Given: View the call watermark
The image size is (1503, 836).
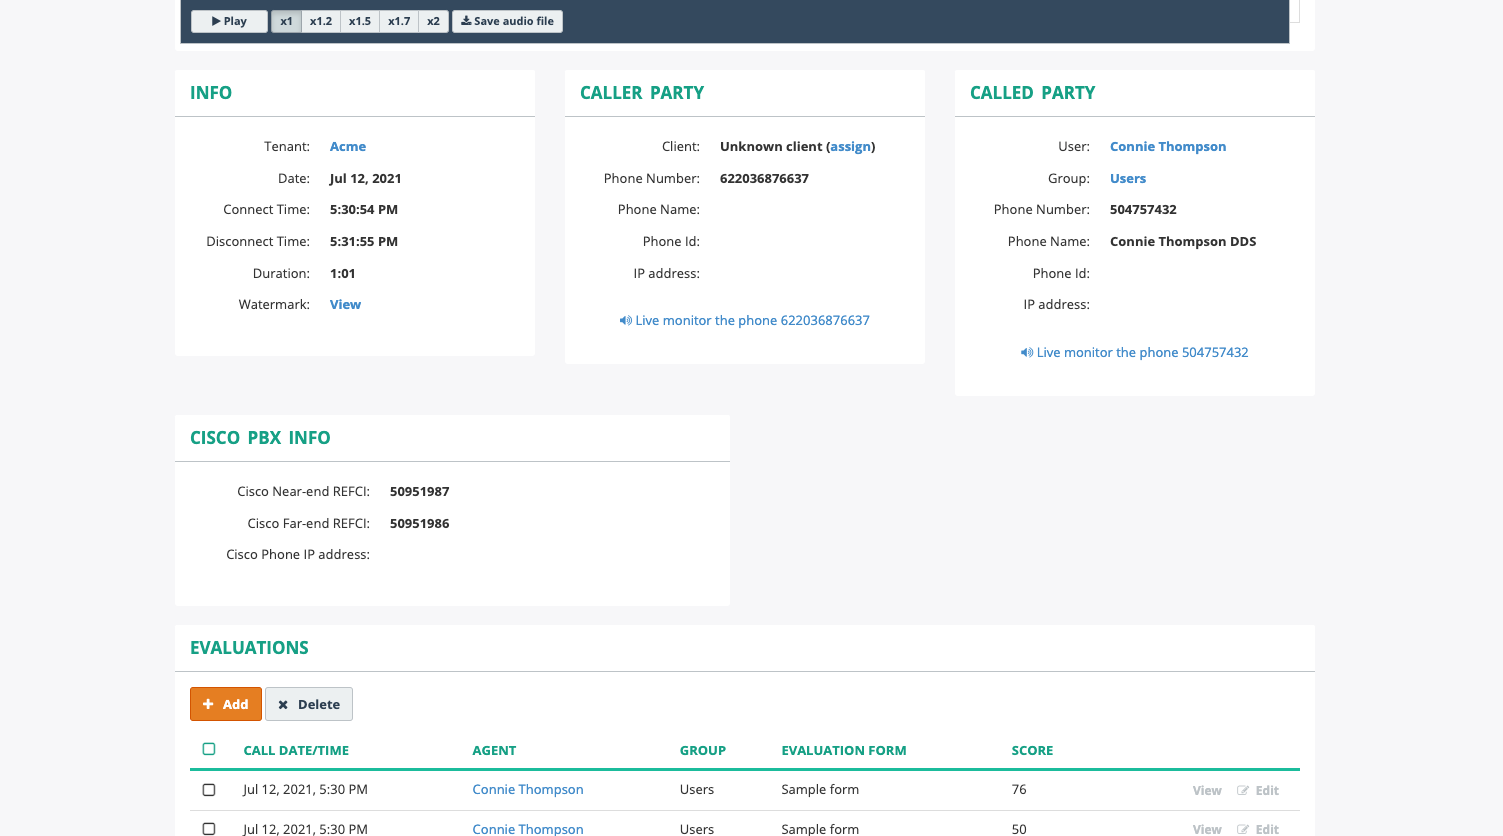Looking at the screenshot, I should [x=345, y=304].
